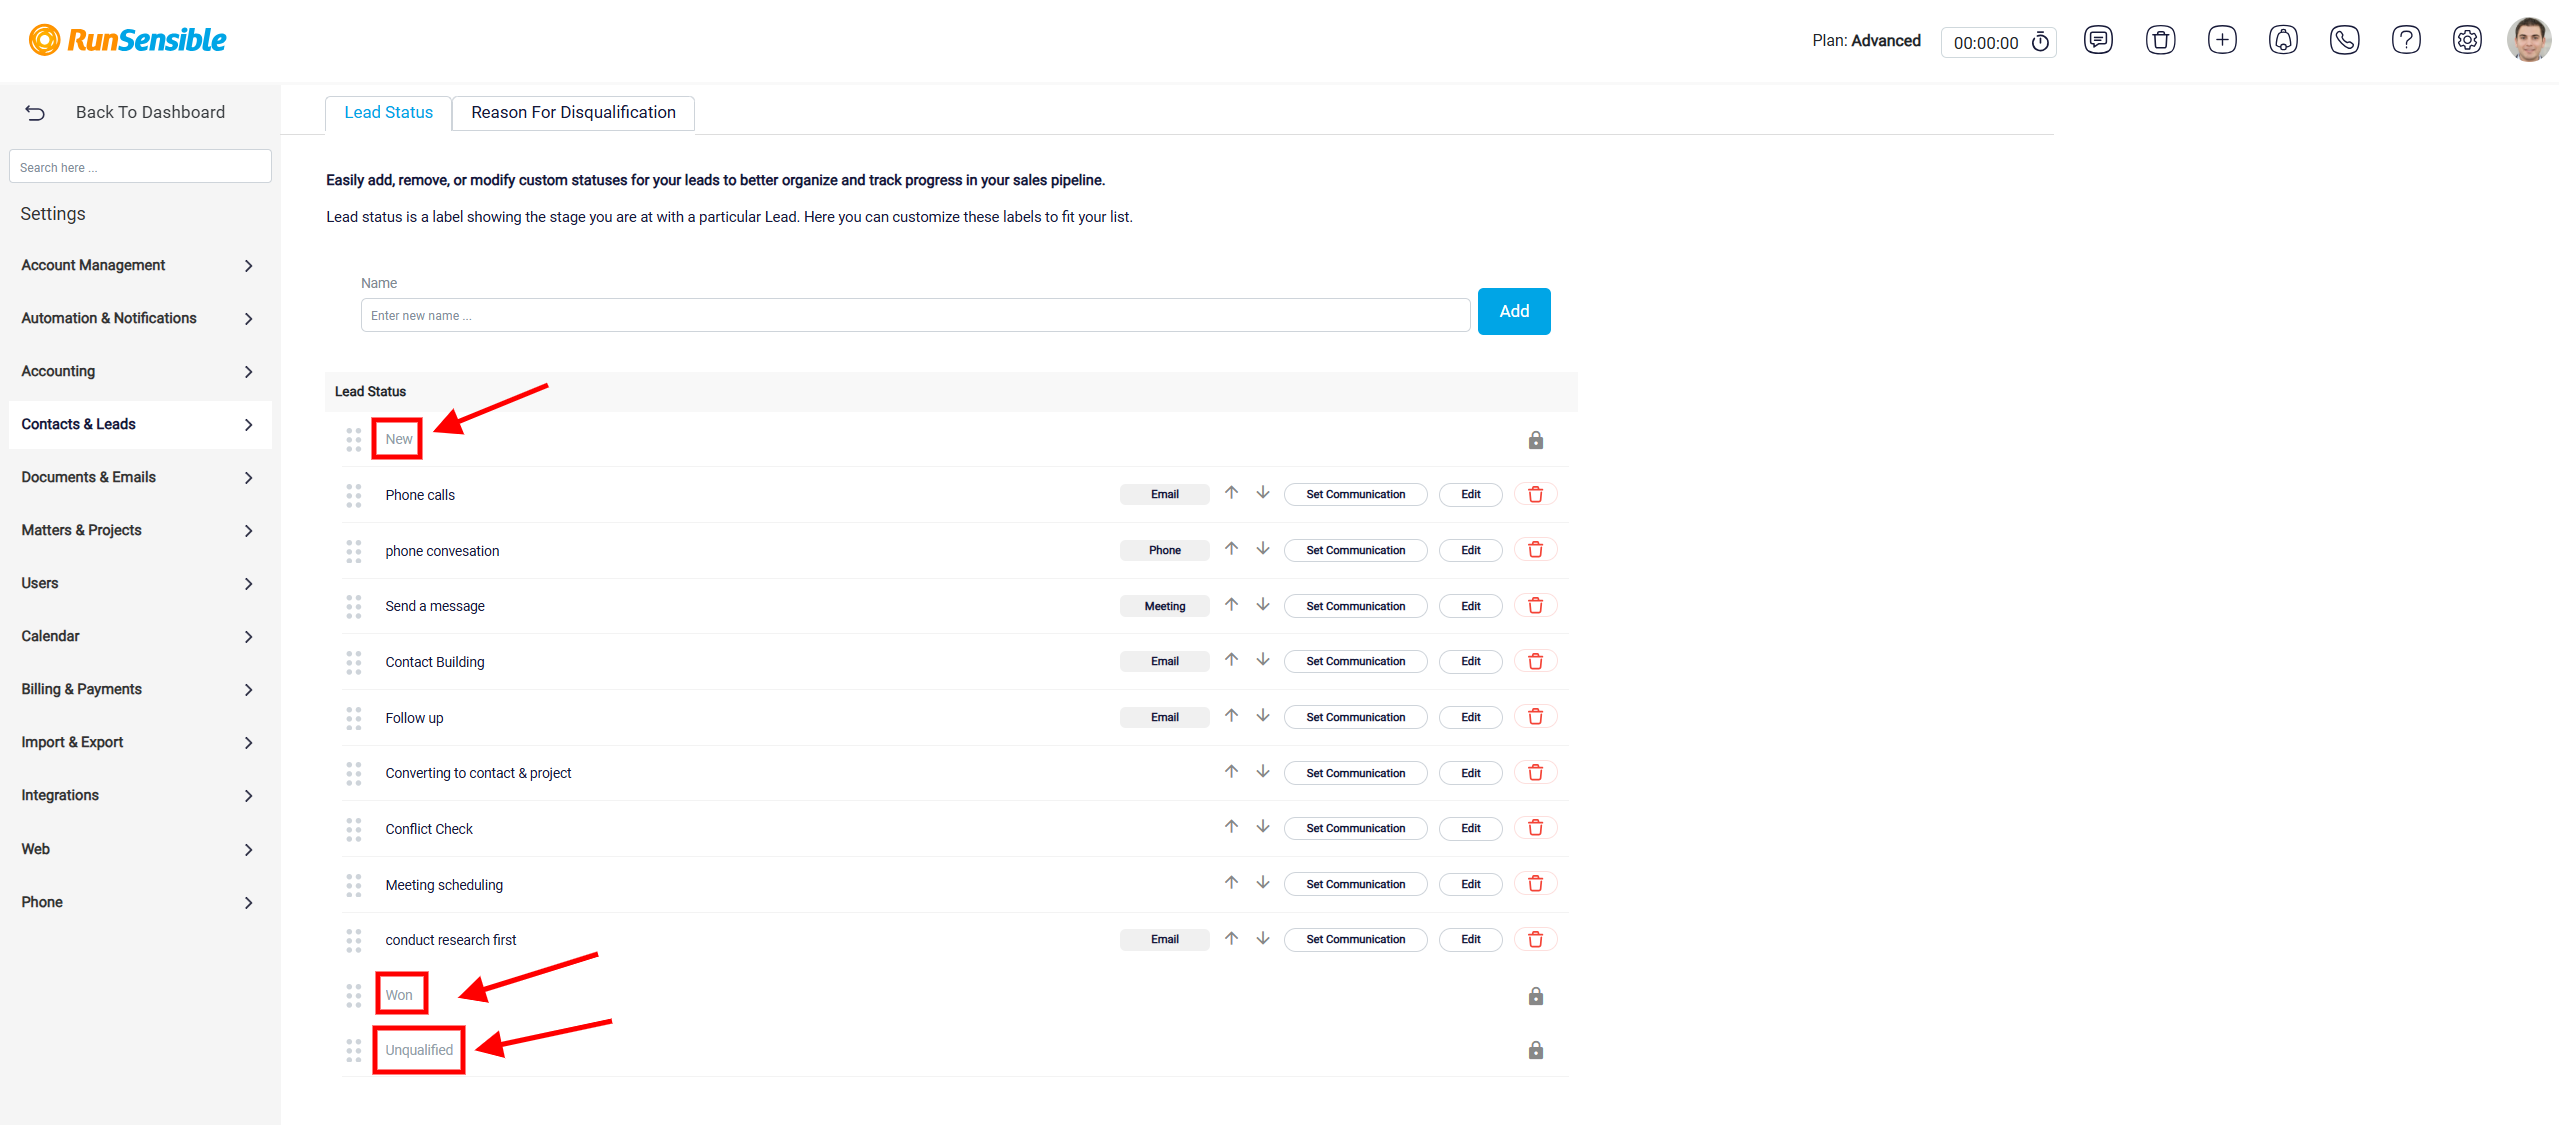Move Contact Building status up with arrow

(1231, 660)
